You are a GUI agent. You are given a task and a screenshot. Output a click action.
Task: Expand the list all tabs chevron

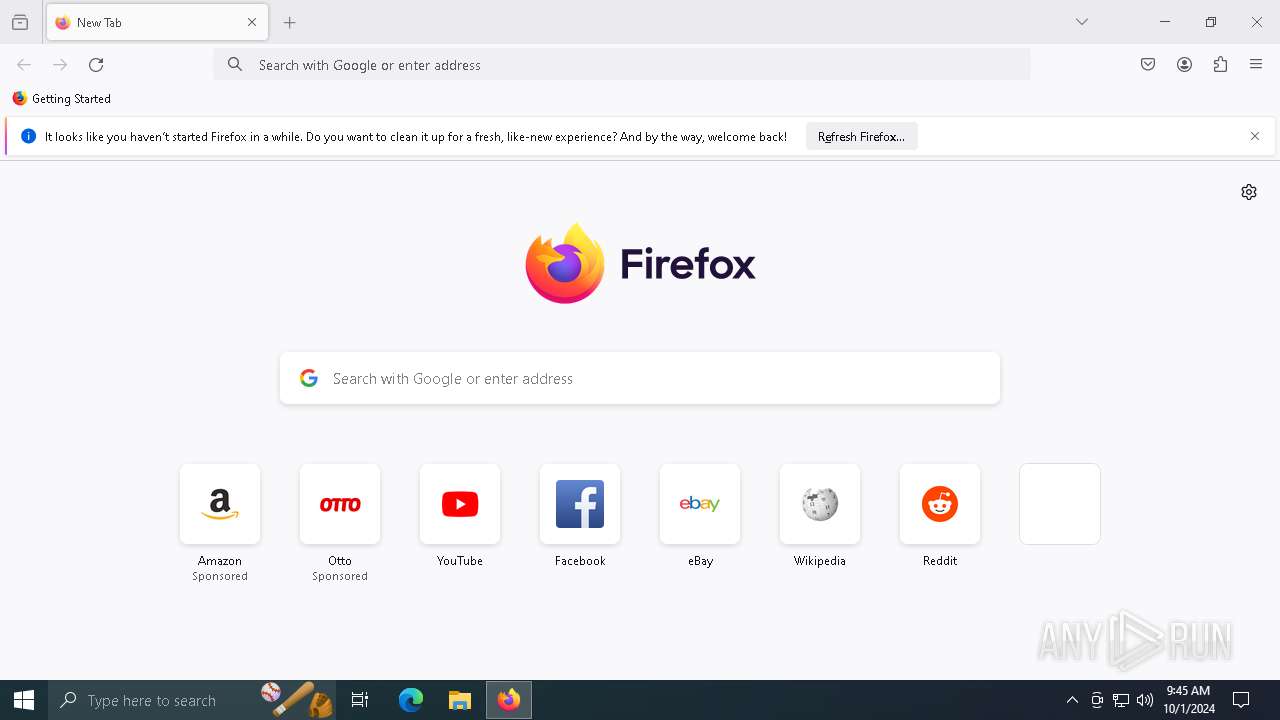[1082, 22]
